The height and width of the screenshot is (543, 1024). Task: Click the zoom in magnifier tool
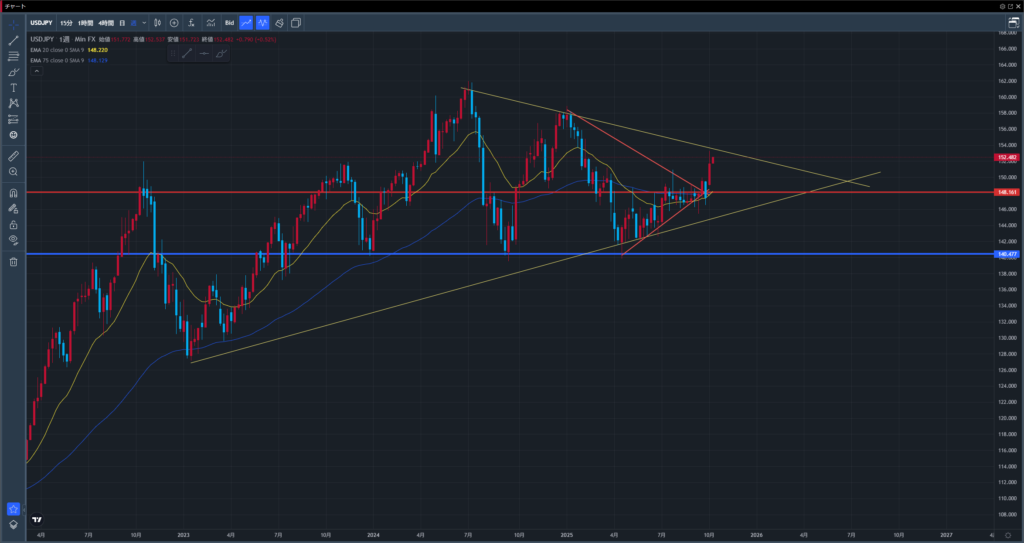pos(14,172)
